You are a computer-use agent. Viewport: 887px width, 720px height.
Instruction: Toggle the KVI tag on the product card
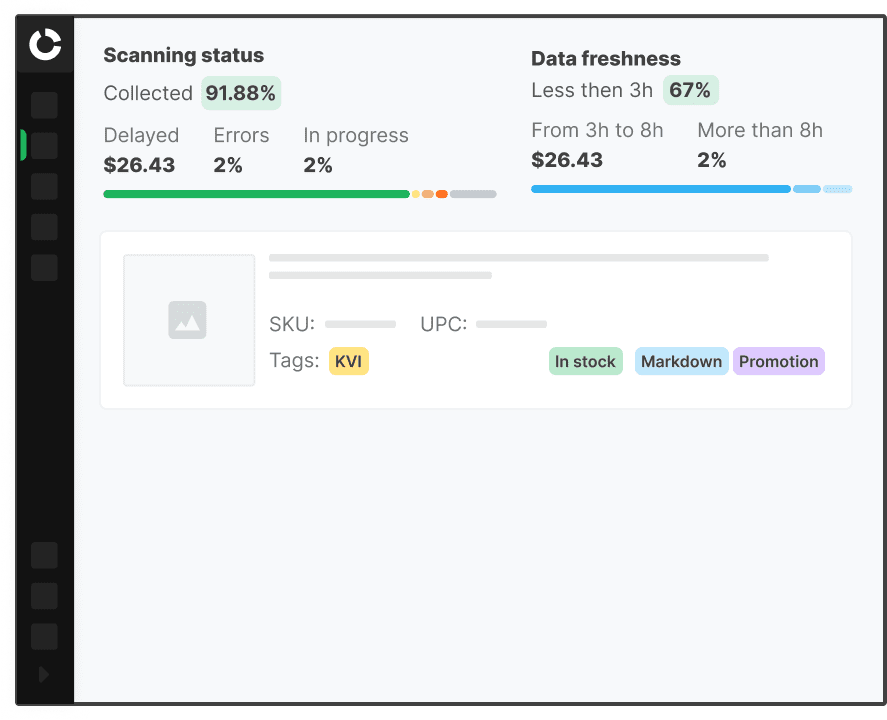(x=348, y=361)
